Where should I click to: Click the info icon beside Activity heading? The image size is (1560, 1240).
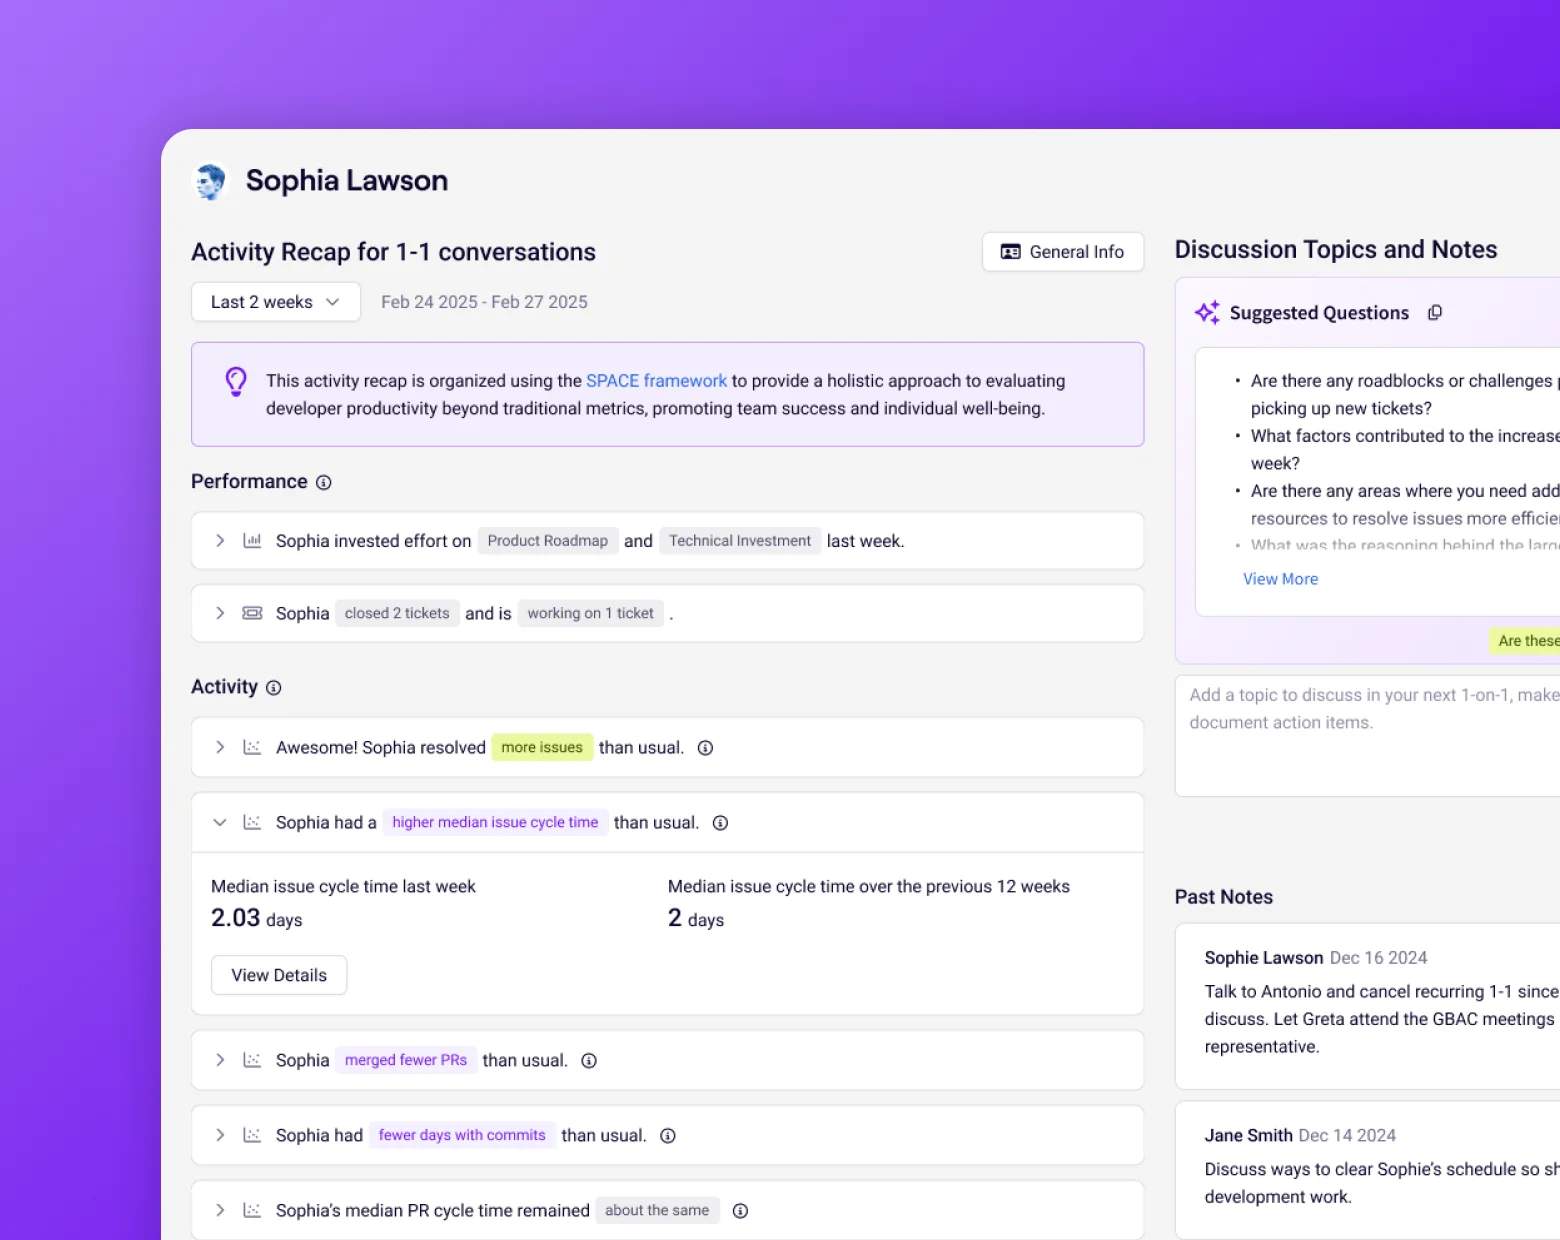coord(274,688)
